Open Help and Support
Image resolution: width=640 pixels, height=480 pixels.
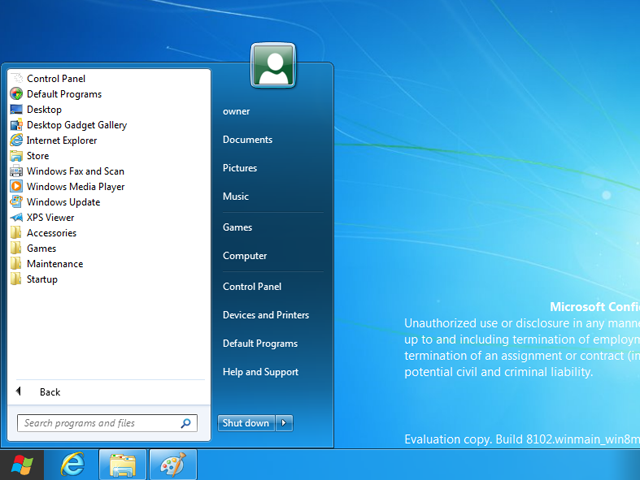(x=260, y=372)
